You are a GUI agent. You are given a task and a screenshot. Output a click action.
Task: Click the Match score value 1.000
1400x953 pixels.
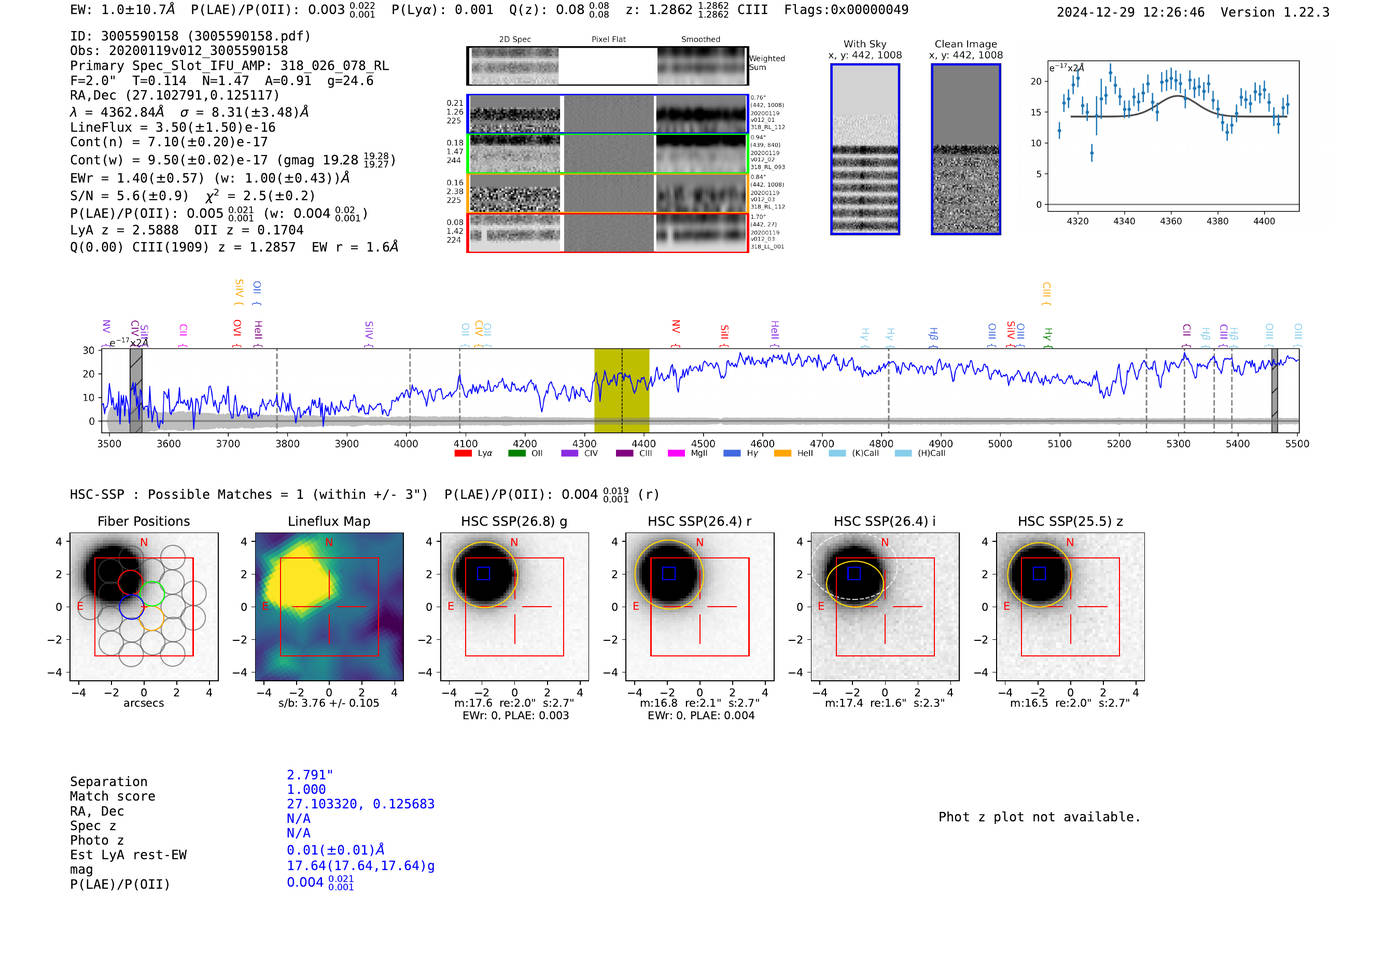click(x=306, y=789)
